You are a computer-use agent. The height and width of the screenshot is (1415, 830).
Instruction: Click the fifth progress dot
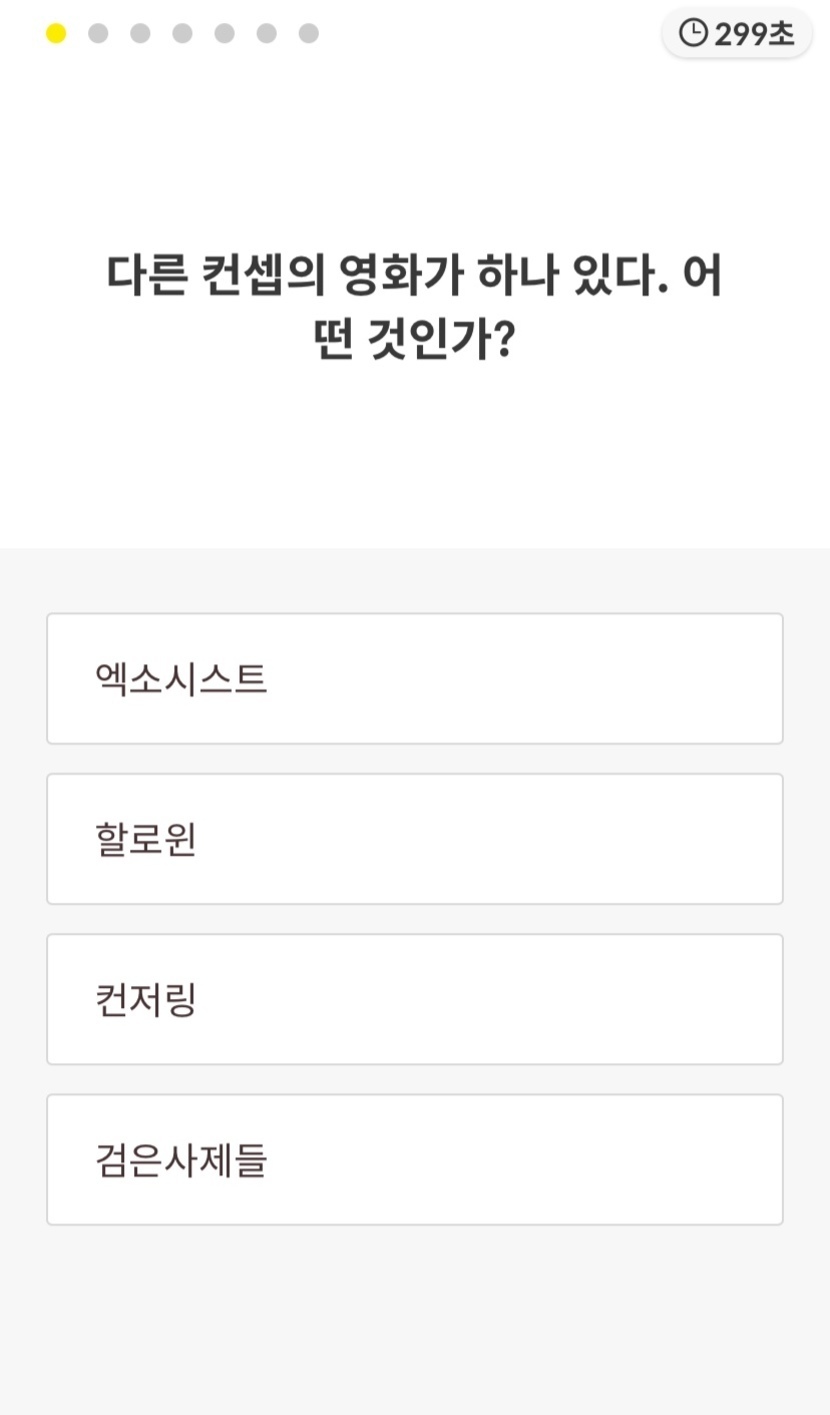point(224,34)
